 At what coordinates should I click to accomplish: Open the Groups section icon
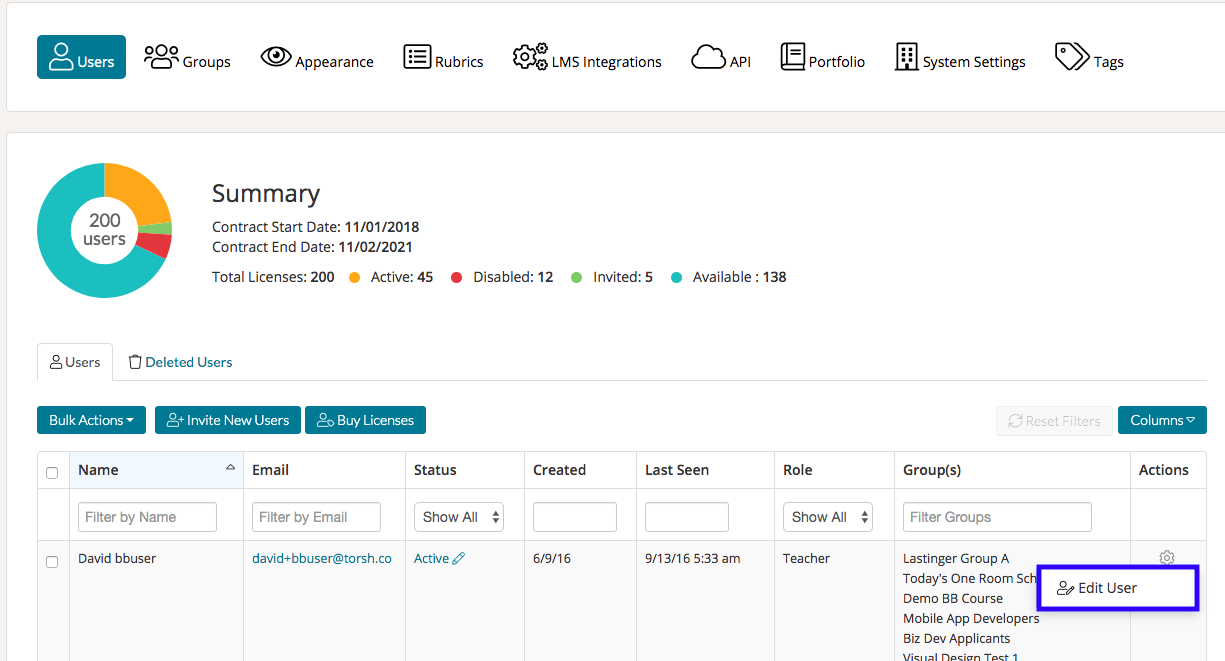[161, 56]
